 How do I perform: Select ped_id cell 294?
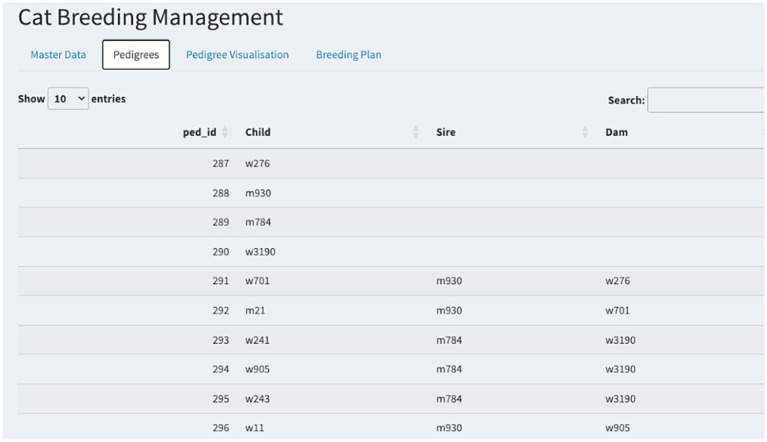(x=221, y=369)
